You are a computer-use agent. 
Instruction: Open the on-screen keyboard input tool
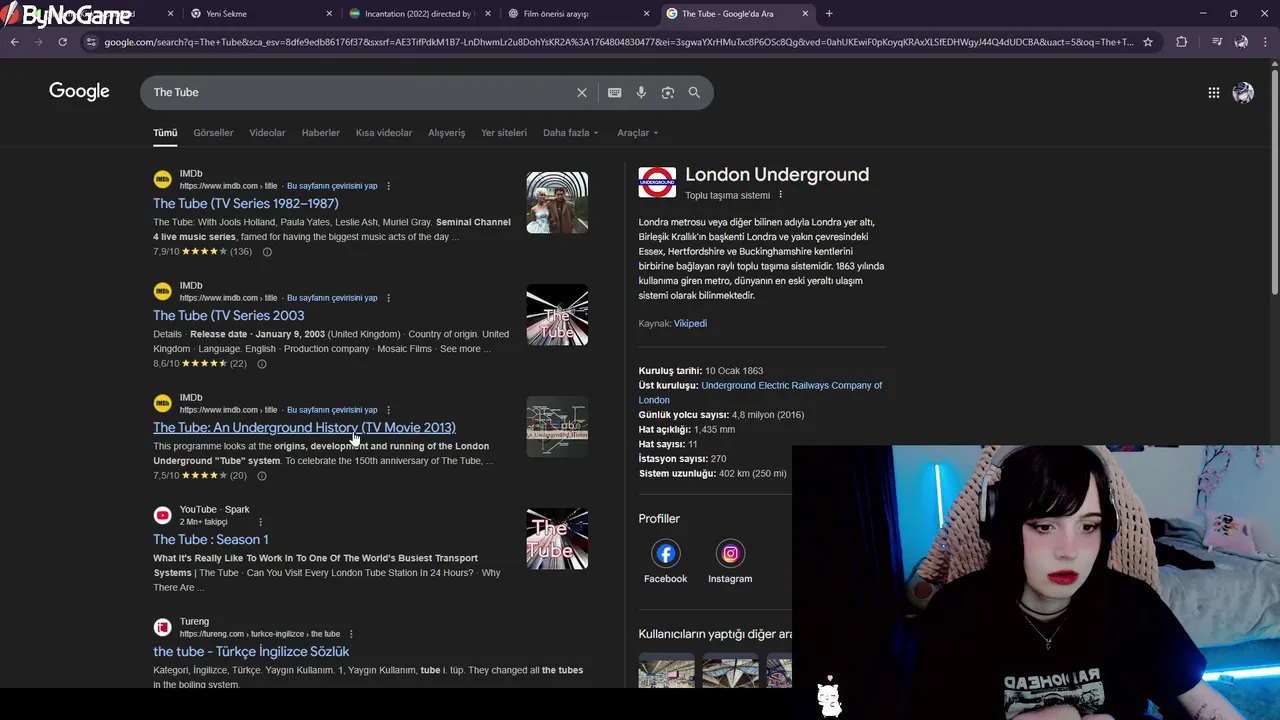pyautogui.click(x=615, y=92)
